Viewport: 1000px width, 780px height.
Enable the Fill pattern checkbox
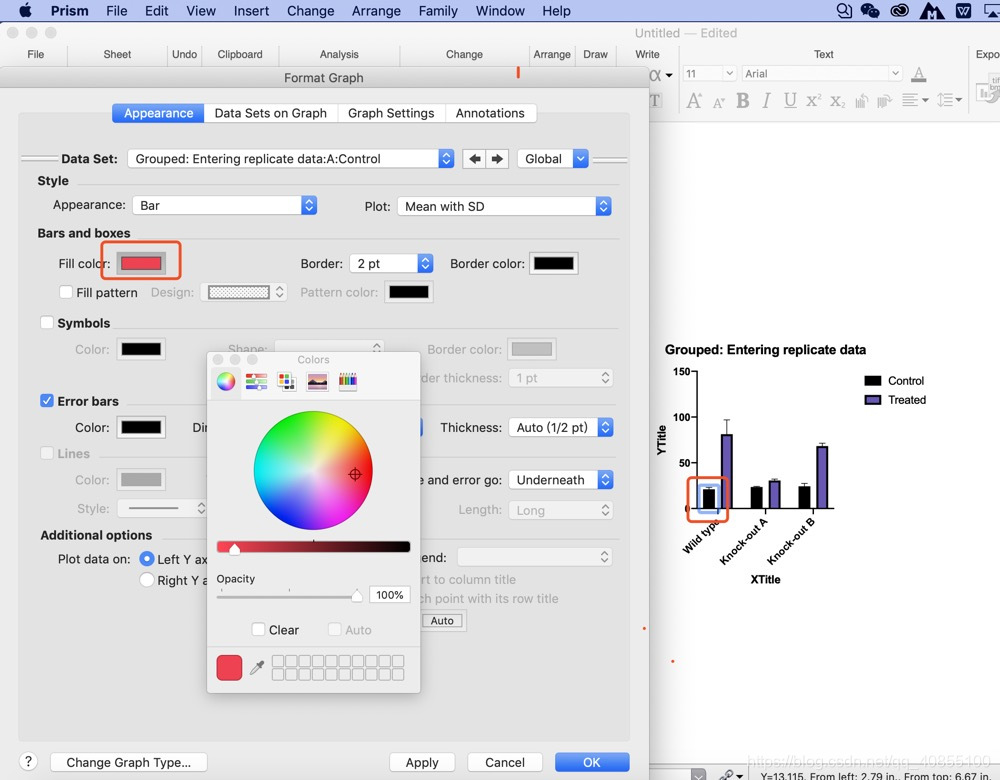point(66,292)
